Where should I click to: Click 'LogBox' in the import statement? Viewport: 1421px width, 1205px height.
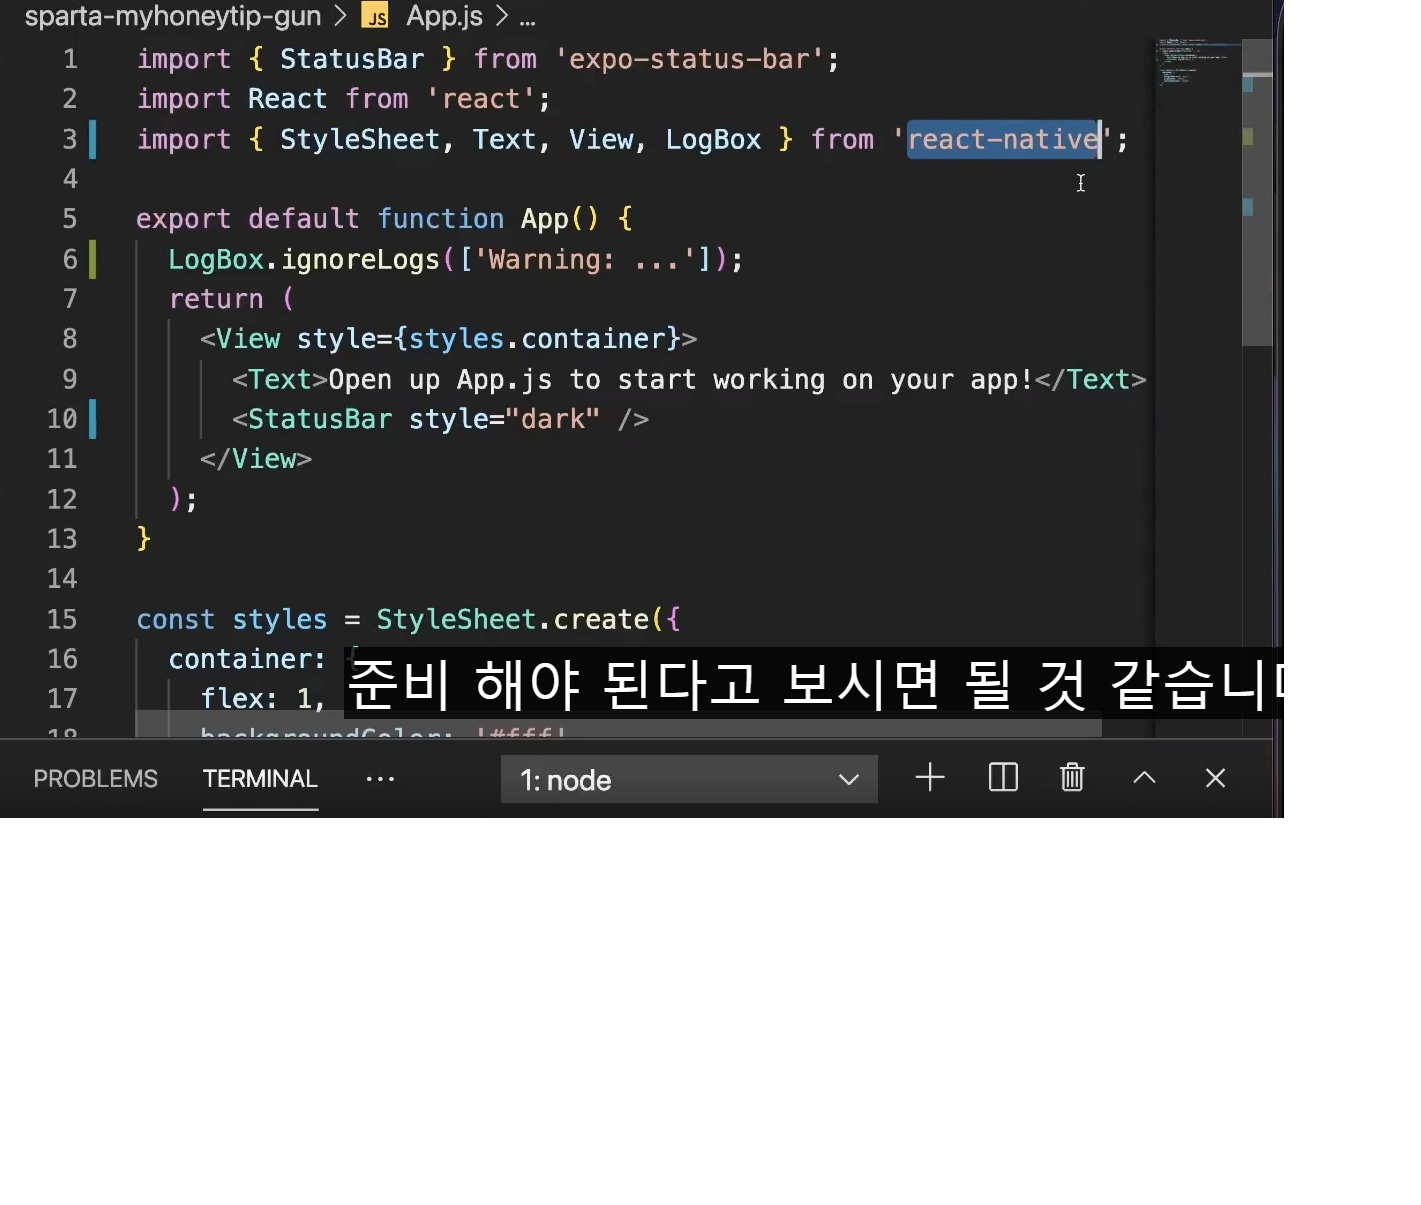point(714,139)
